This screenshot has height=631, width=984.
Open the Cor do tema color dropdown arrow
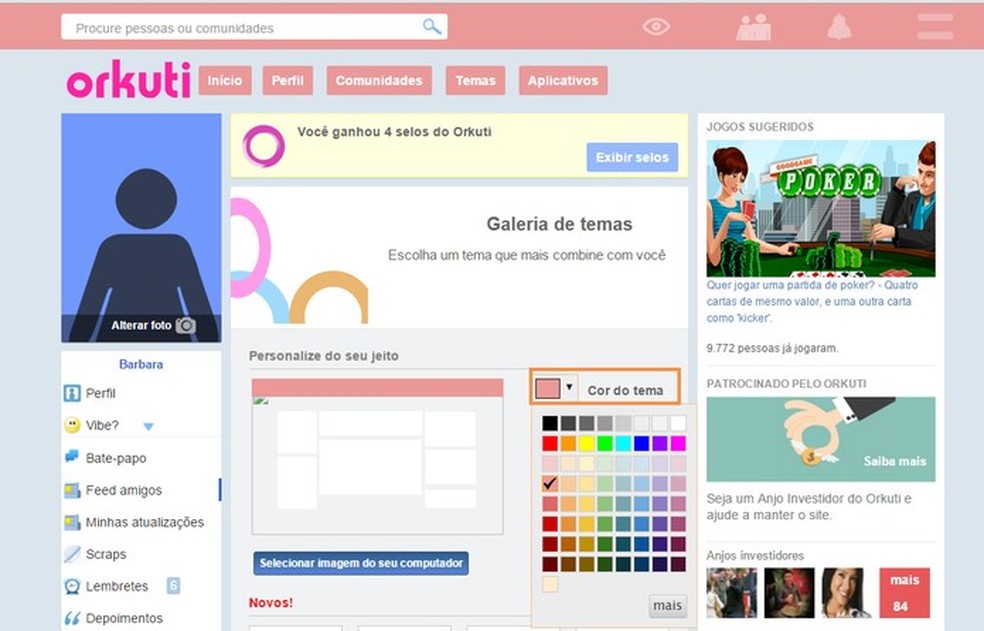(569, 387)
